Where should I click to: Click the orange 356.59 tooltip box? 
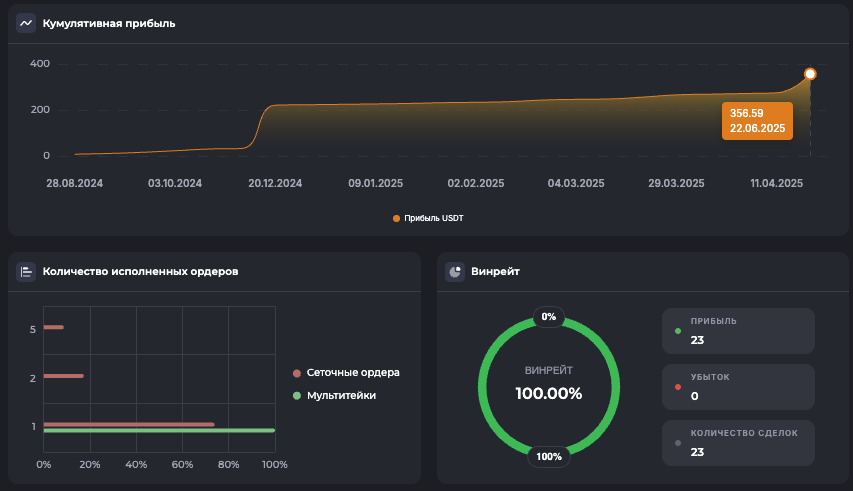(757, 121)
